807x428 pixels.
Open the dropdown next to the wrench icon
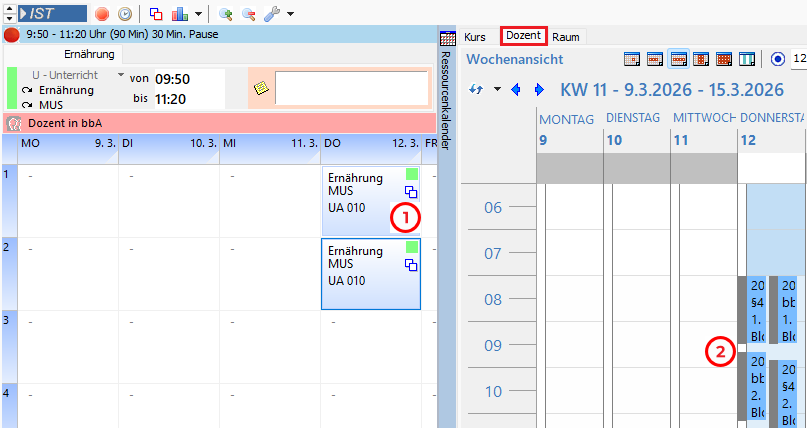[x=290, y=14]
